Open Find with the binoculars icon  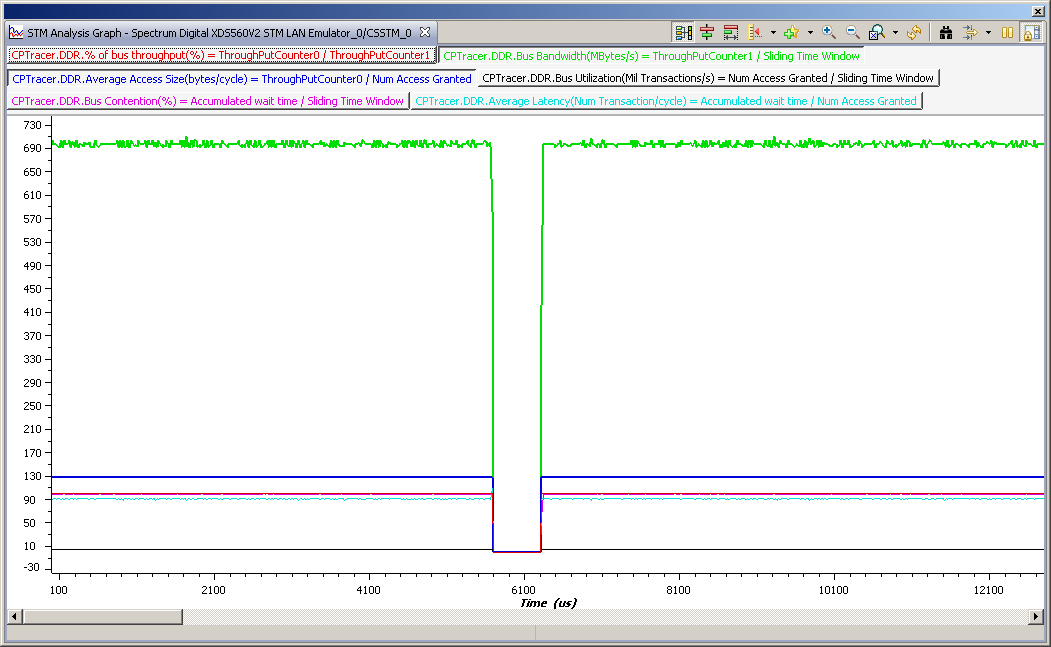point(946,32)
